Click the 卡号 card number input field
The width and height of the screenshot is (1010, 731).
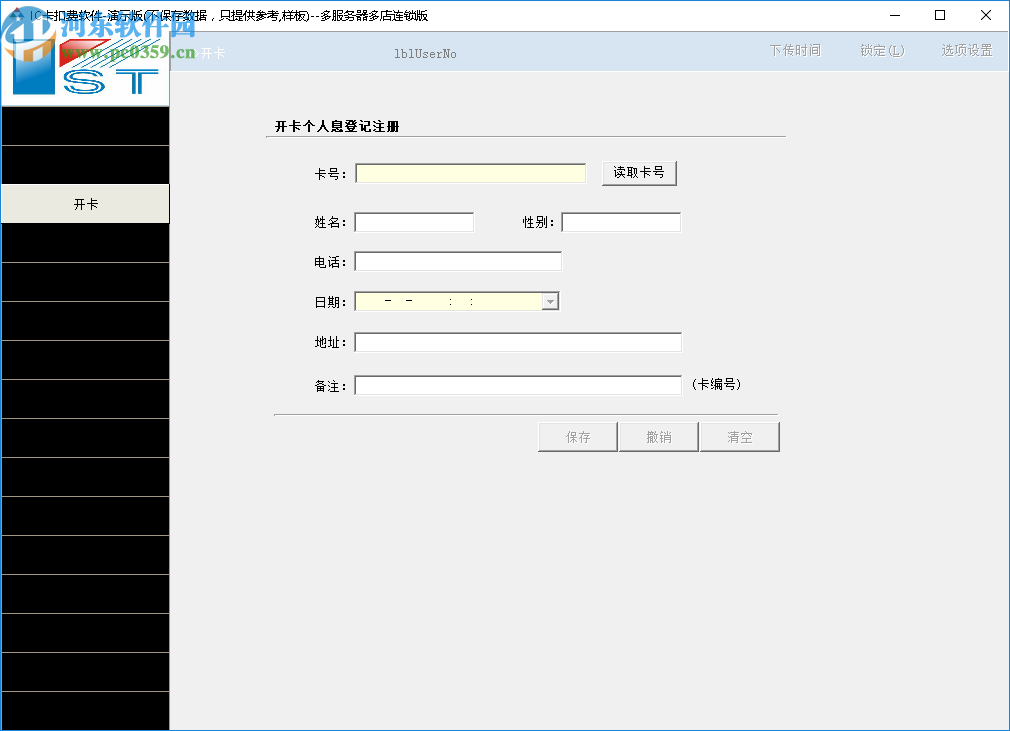click(x=470, y=172)
